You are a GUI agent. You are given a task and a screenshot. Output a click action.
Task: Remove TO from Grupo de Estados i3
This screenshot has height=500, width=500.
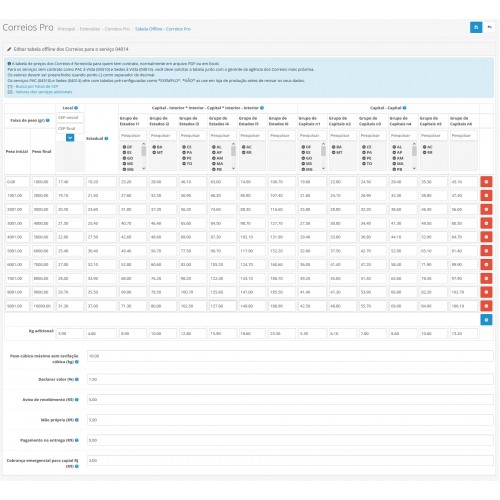(184, 164)
